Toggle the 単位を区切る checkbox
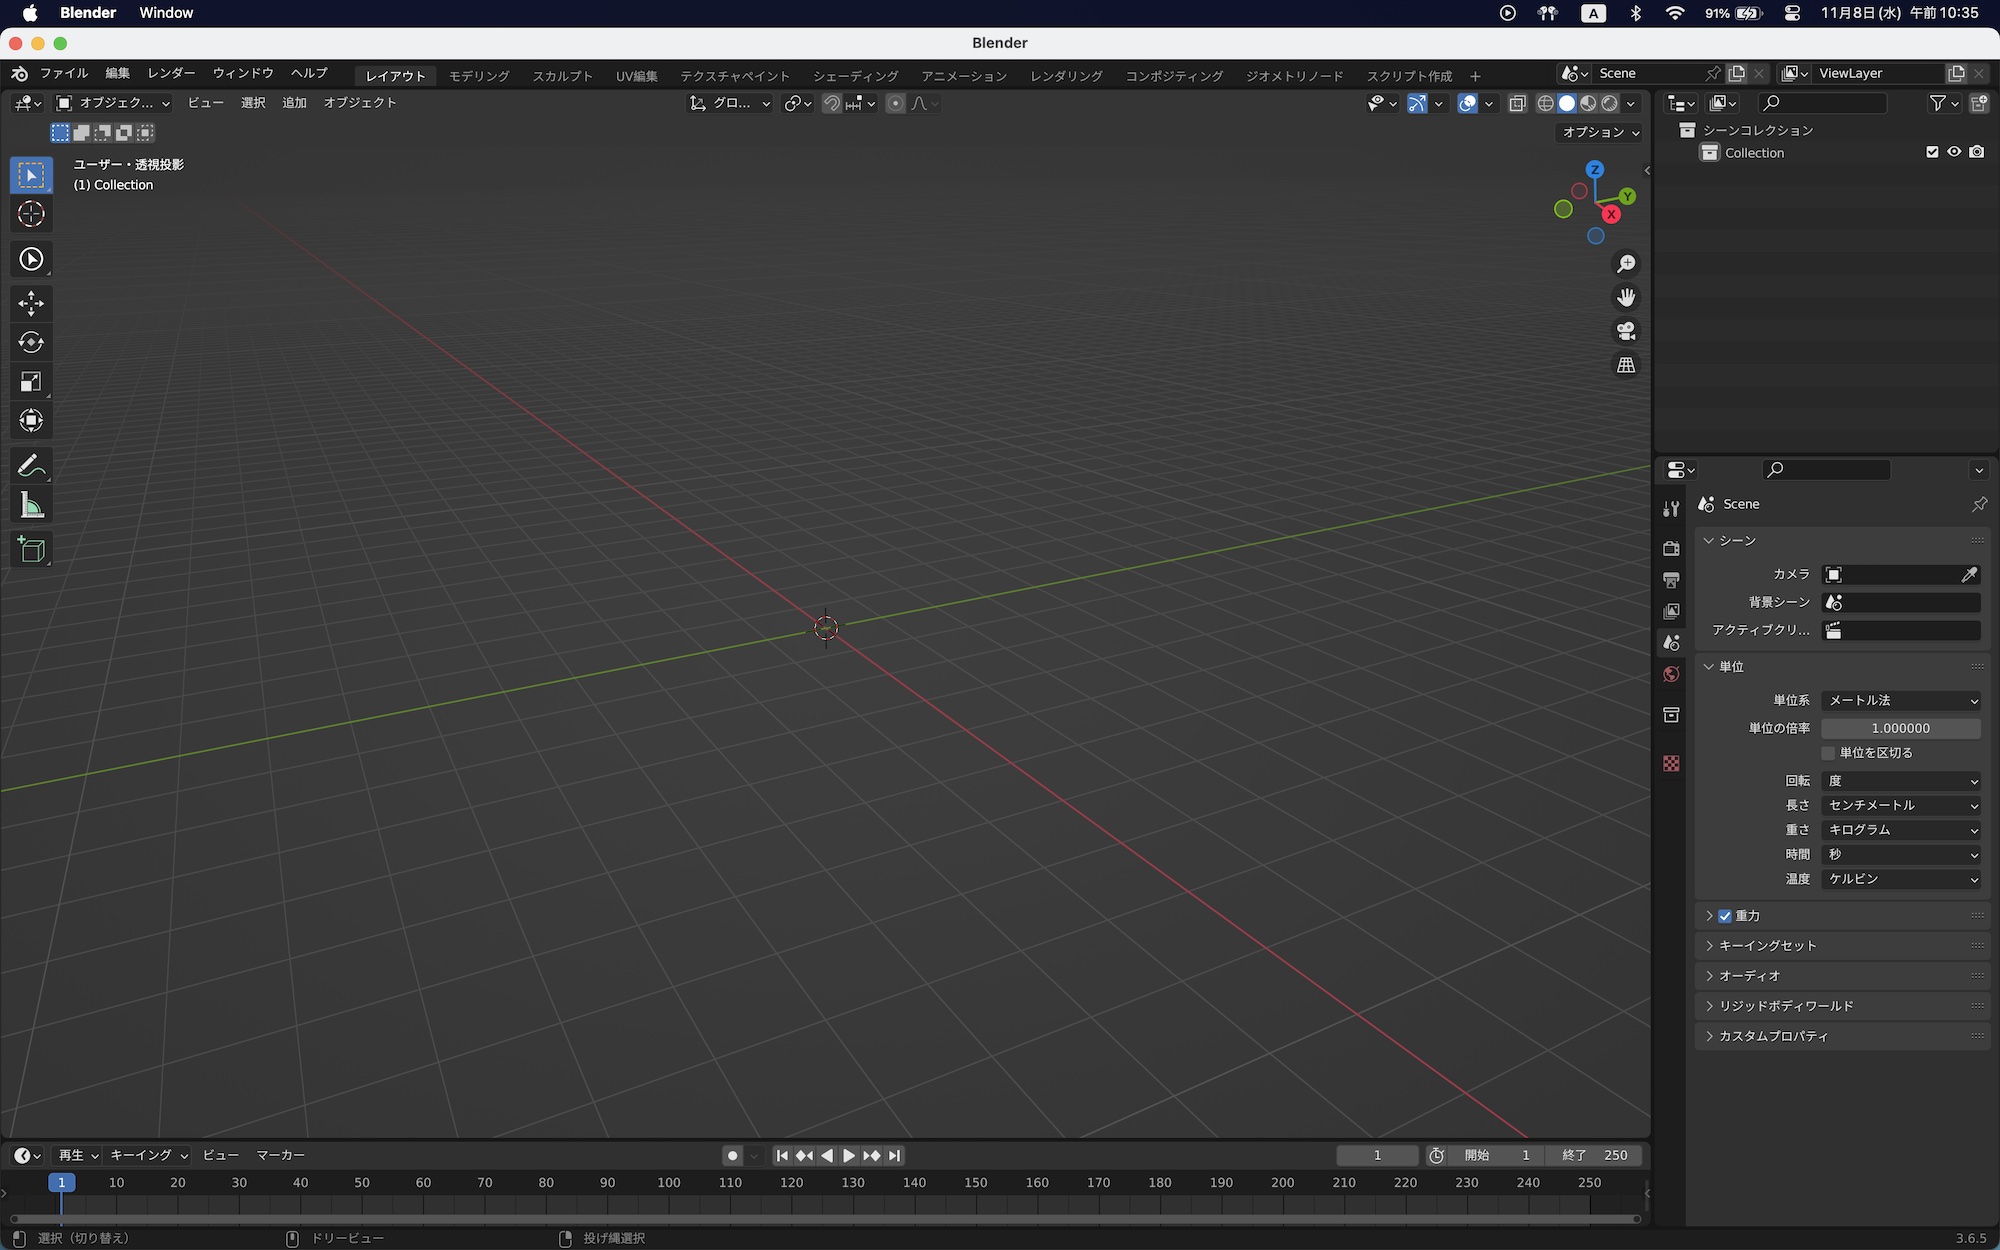Image resolution: width=2000 pixels, height=1250 pixels. (x=1828, y=753)
